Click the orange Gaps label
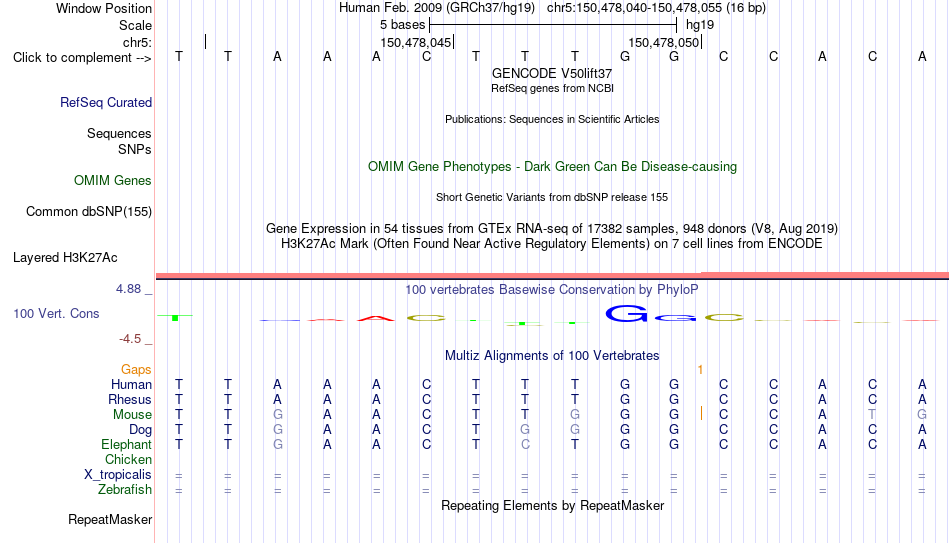The image size is (950, 543). tap(136, 370)
